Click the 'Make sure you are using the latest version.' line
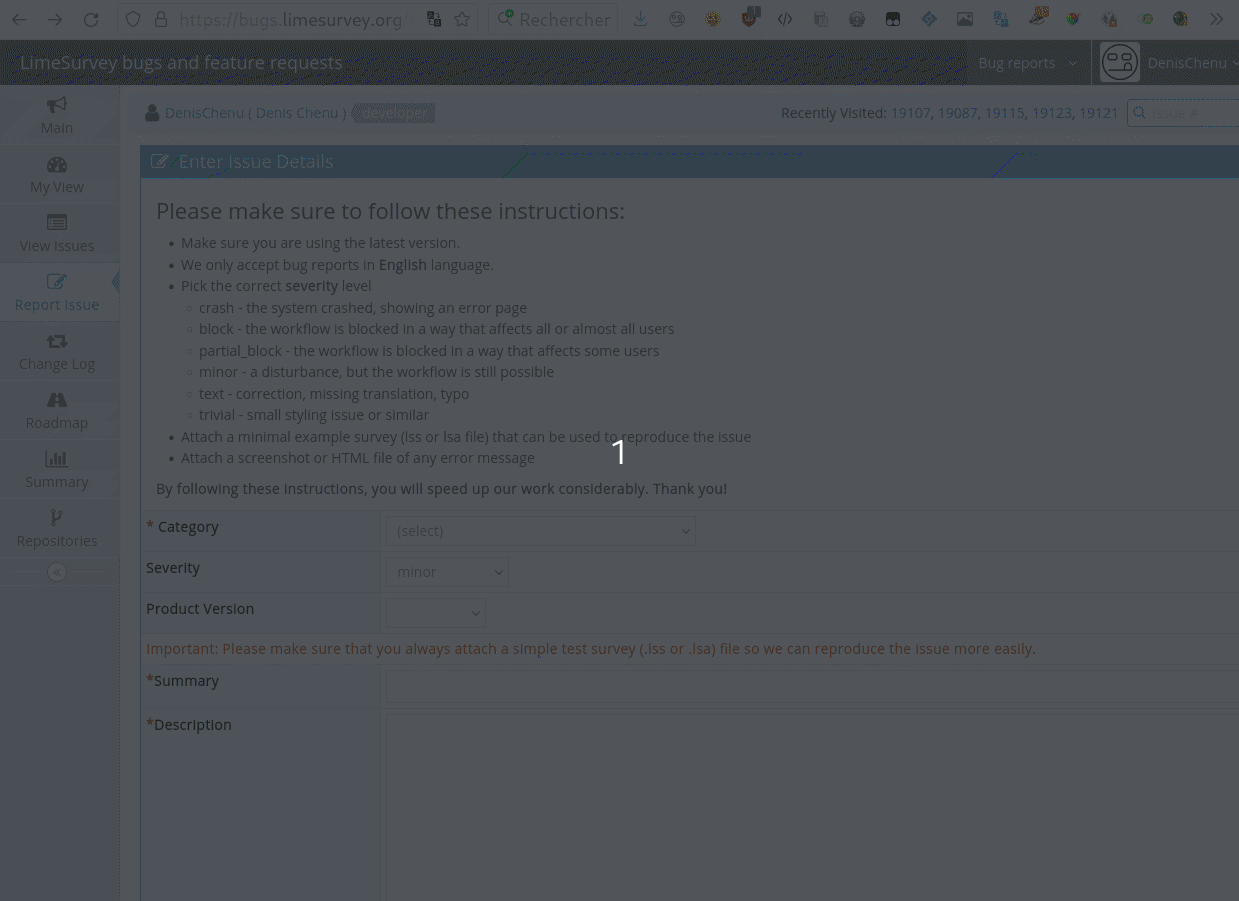This screenshot has width=1239, height=901. 320,243
